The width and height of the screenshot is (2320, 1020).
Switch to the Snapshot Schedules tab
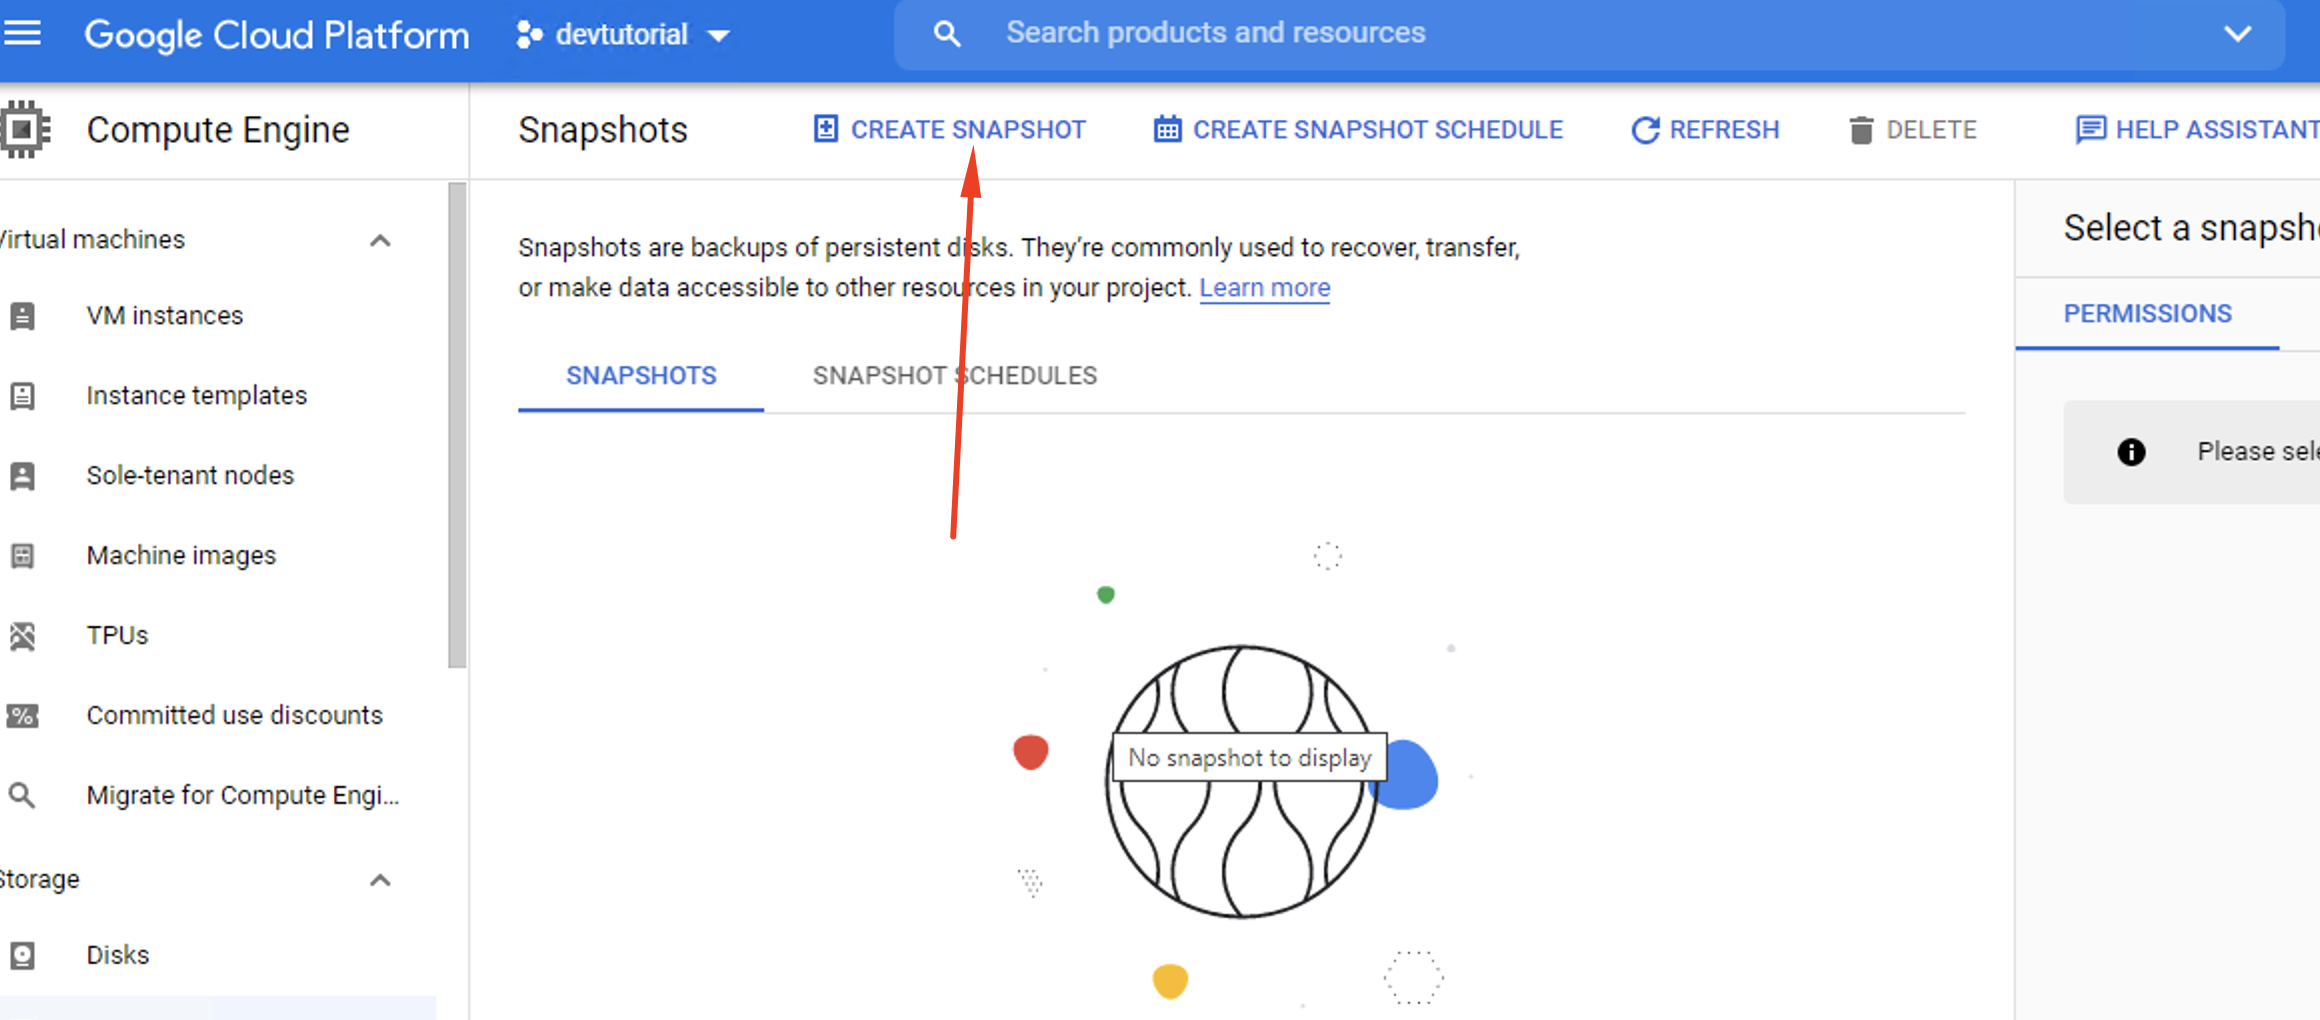click(954, 376)
